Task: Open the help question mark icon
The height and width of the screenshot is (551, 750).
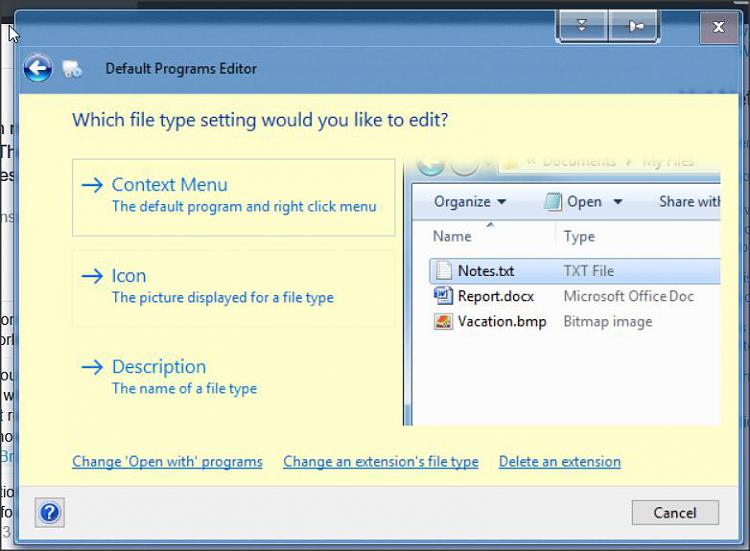Action: coord(50,513)
